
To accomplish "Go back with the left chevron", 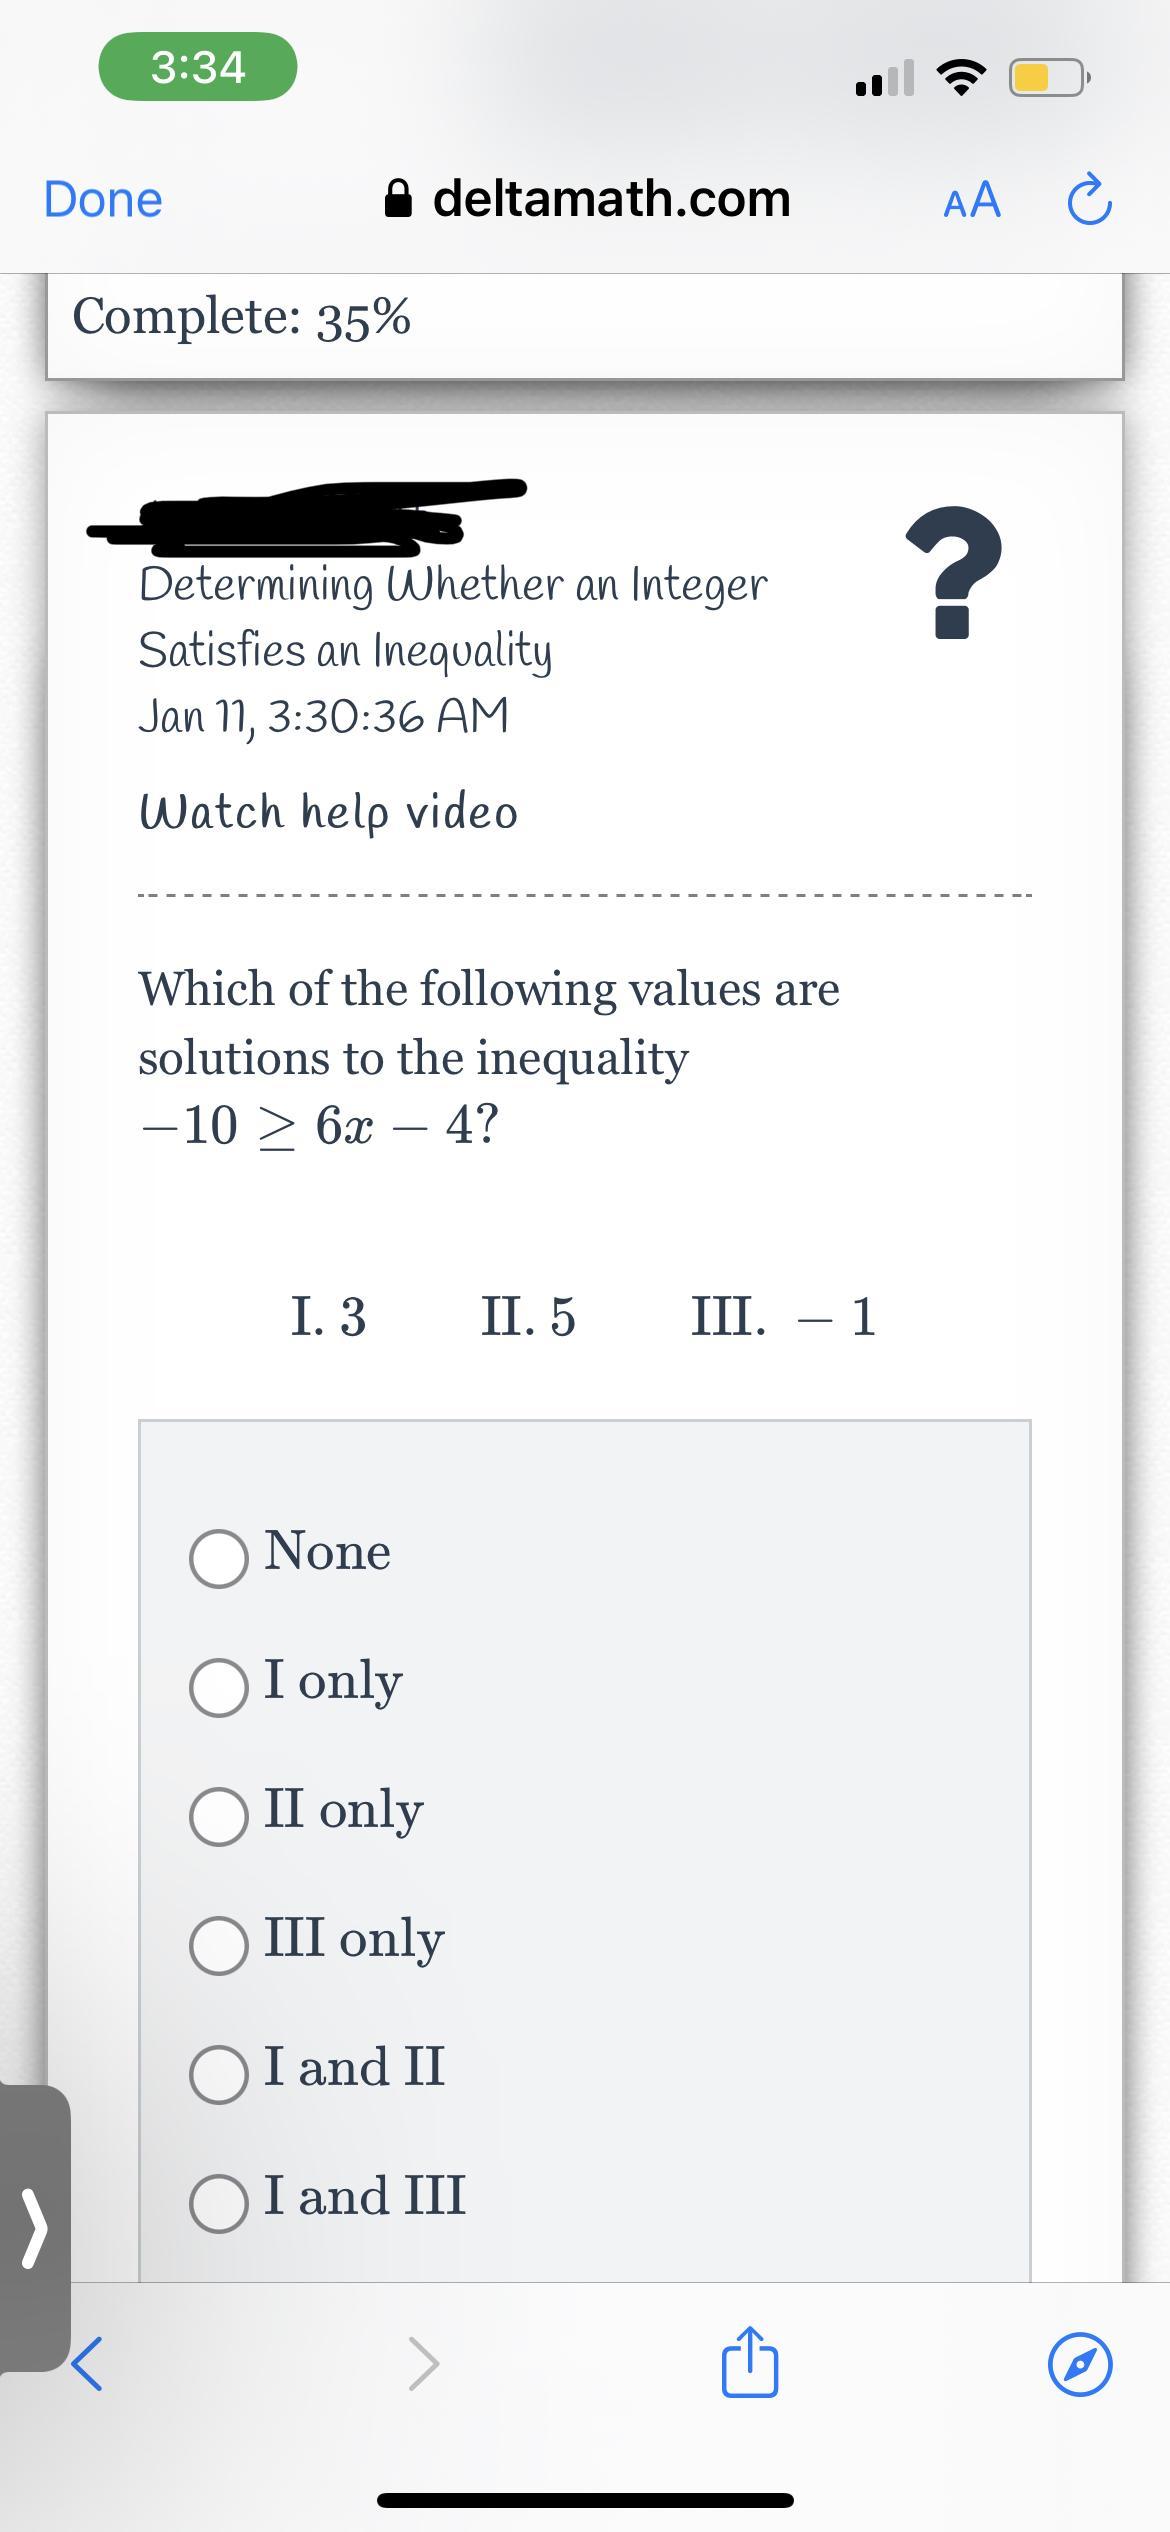I will (x=88, y=2364).
